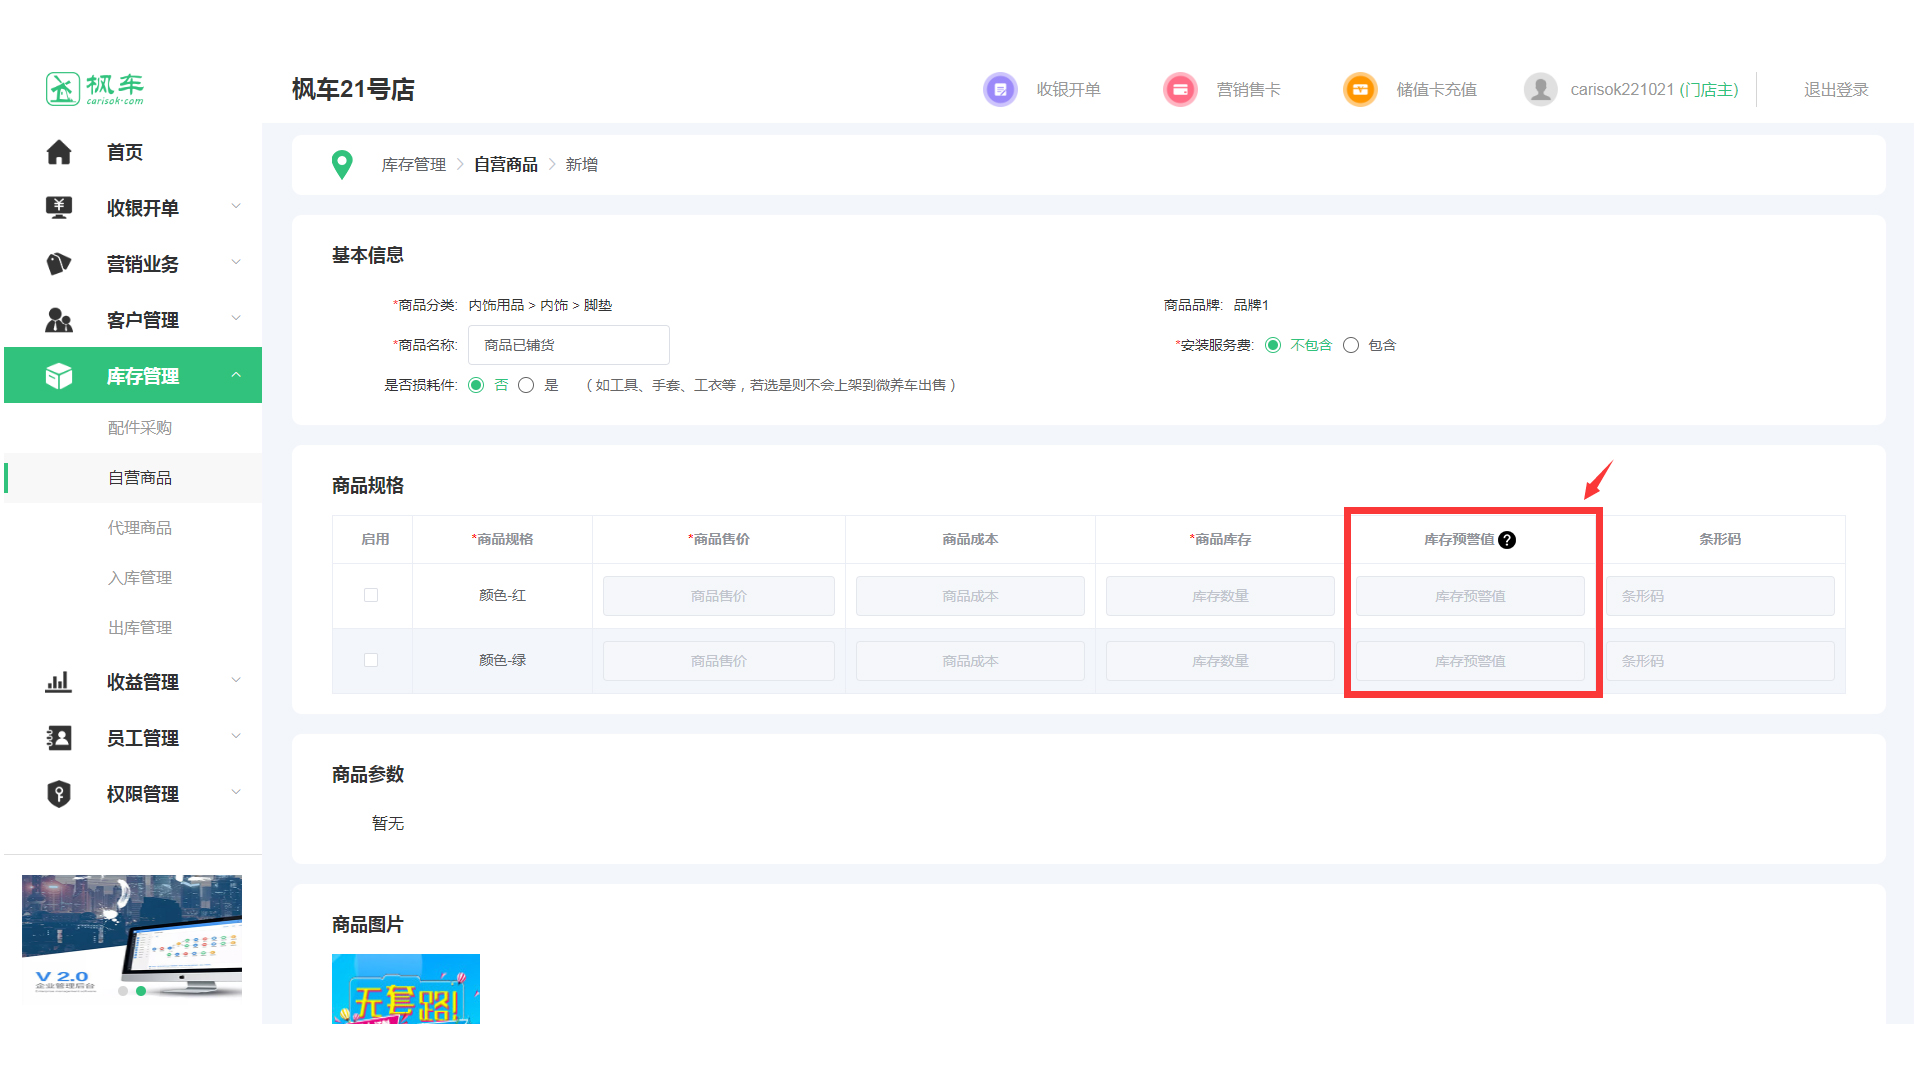Click 库存数量 field in 颜色-红 row
Viewport: 1920px width, 1080px height.
coord(1220,596)
